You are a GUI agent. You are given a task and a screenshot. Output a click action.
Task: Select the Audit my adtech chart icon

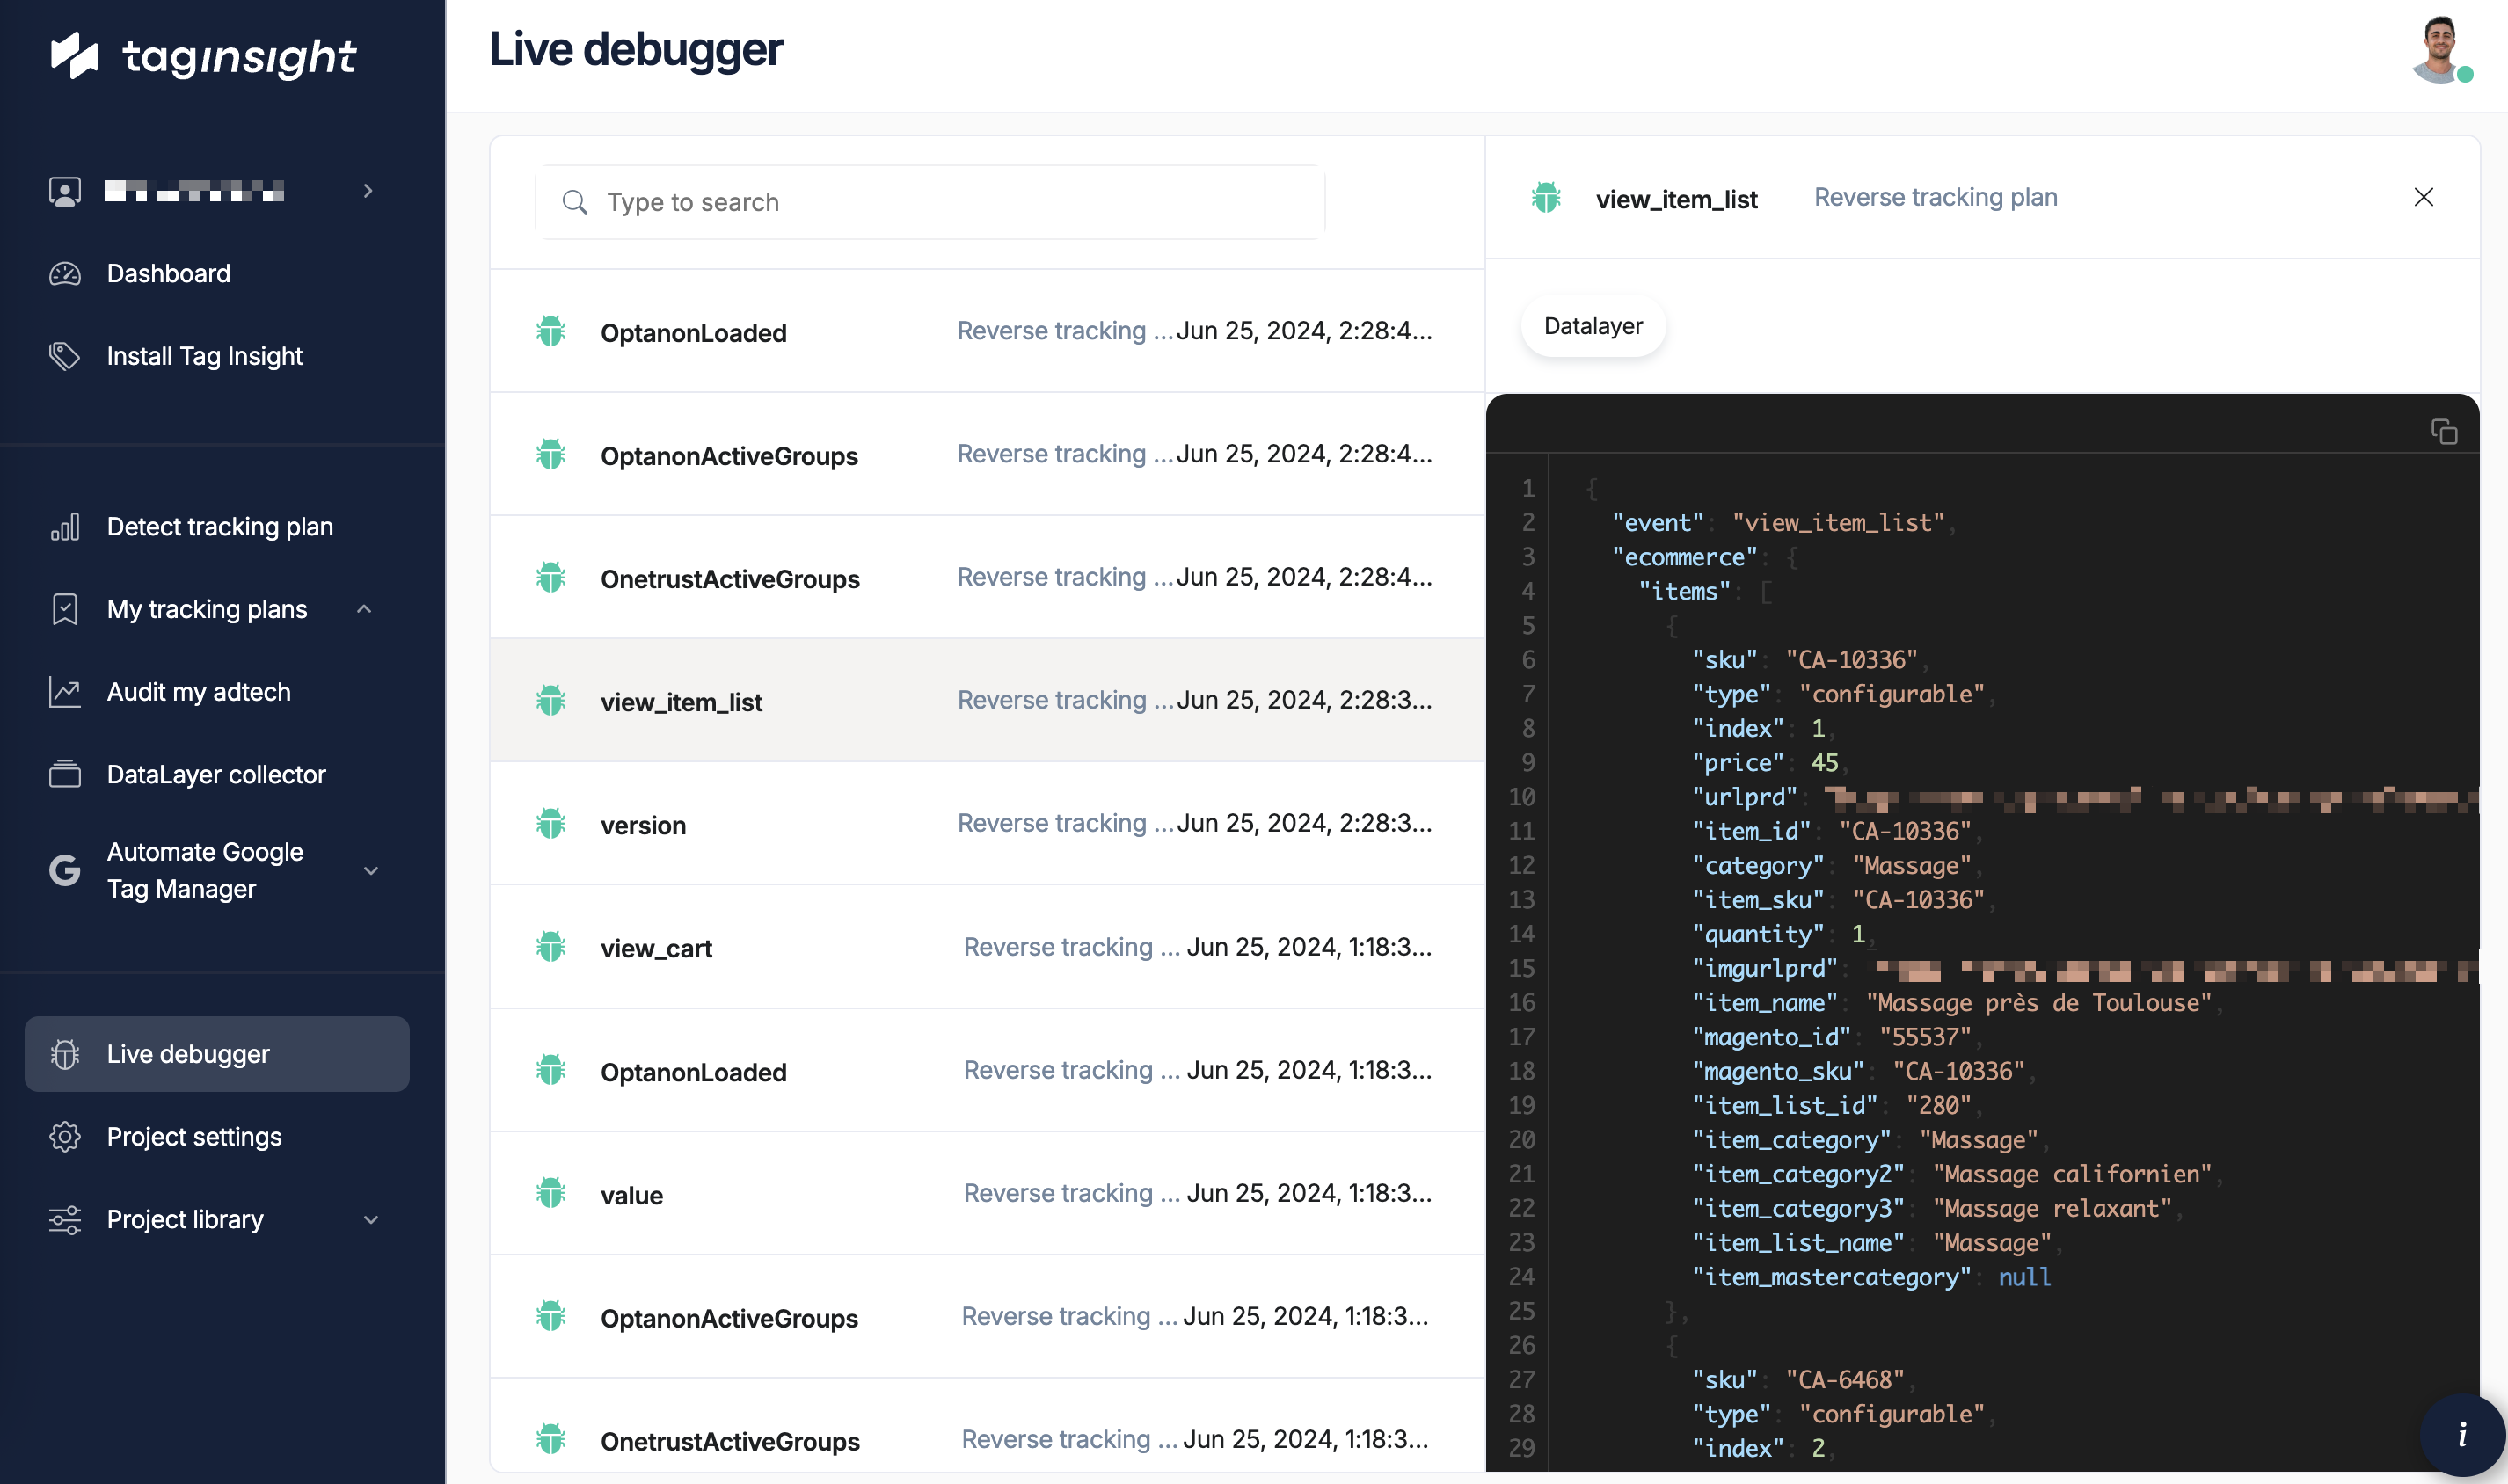(x=65, y=691)
